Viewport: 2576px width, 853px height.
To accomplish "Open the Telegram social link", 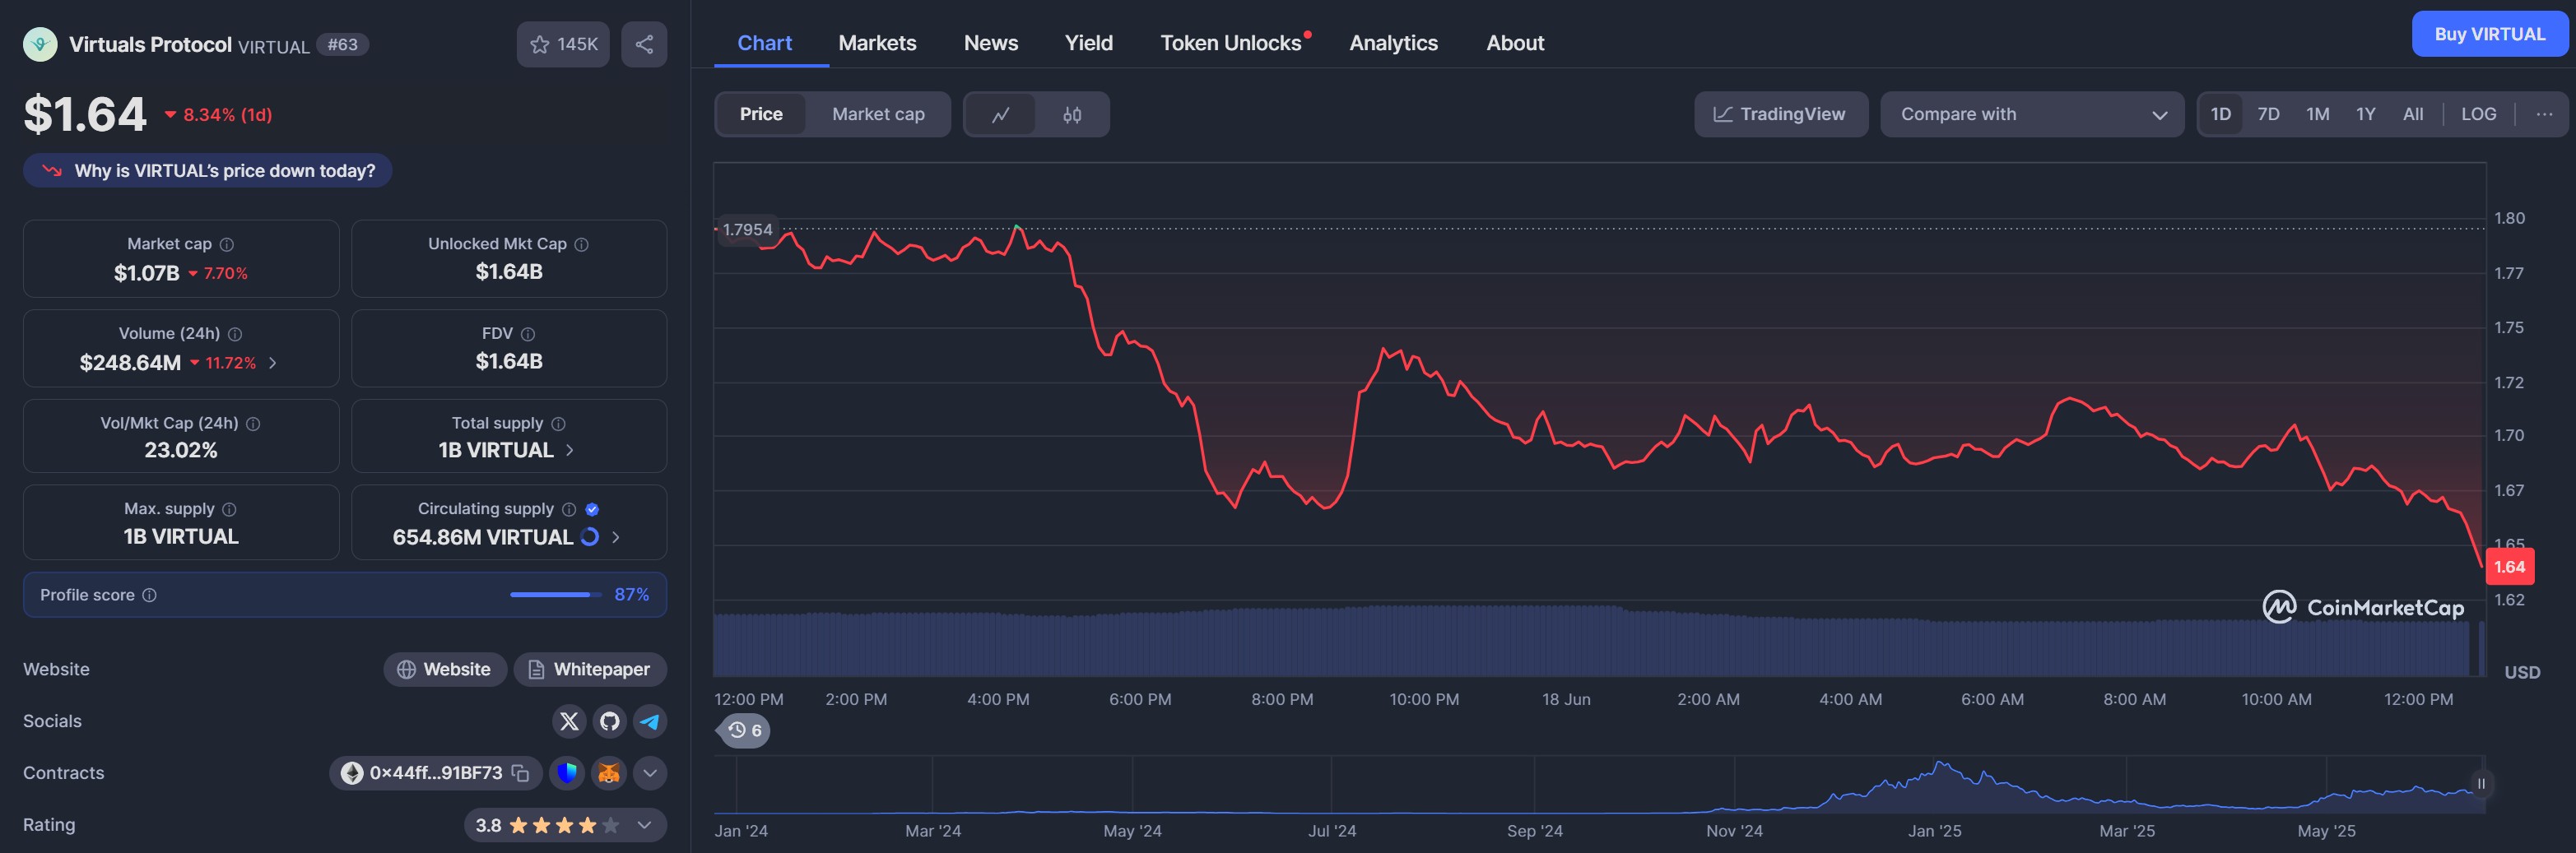I will pos(650,721).
